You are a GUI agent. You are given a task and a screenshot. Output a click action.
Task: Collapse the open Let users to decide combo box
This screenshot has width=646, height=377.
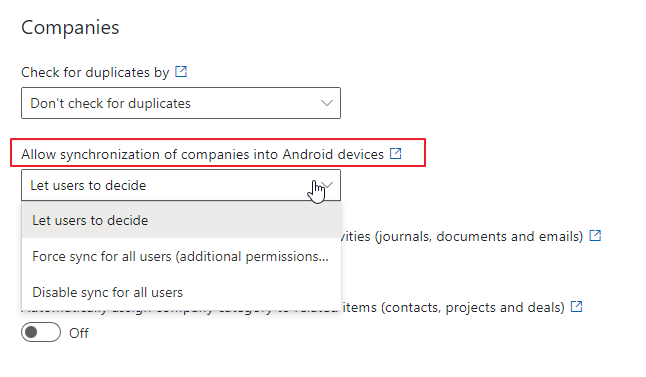coord(181,185)
